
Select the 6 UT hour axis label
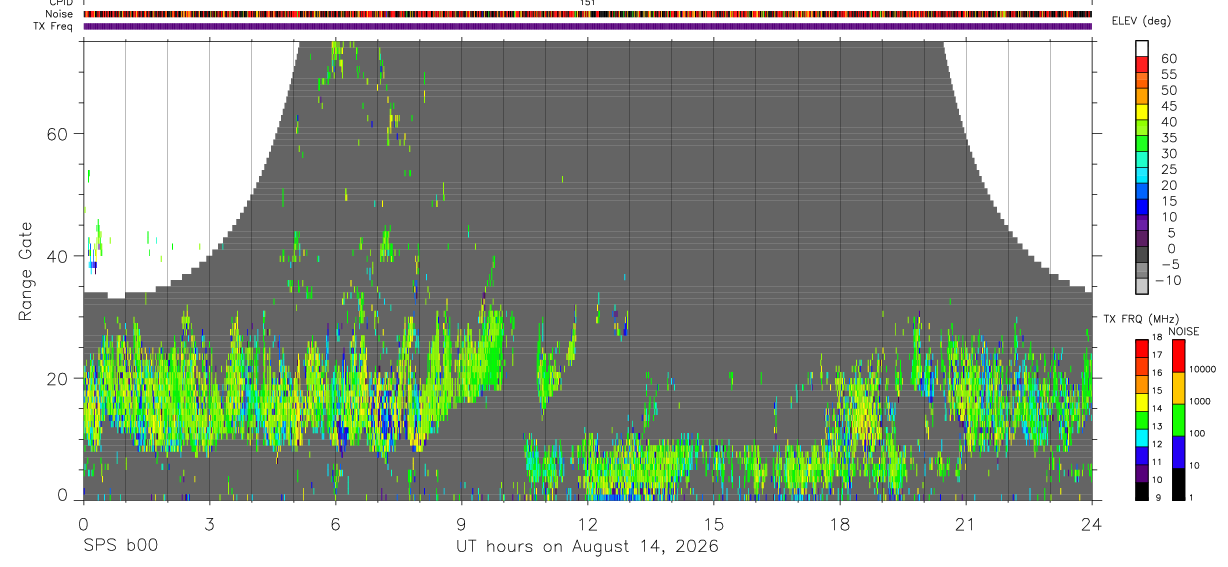(335, 525)
